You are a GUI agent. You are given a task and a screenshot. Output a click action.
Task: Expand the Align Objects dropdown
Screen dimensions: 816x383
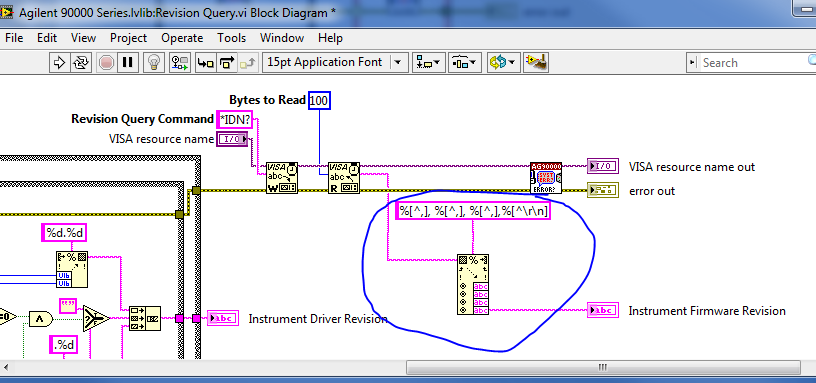point(429,62)
